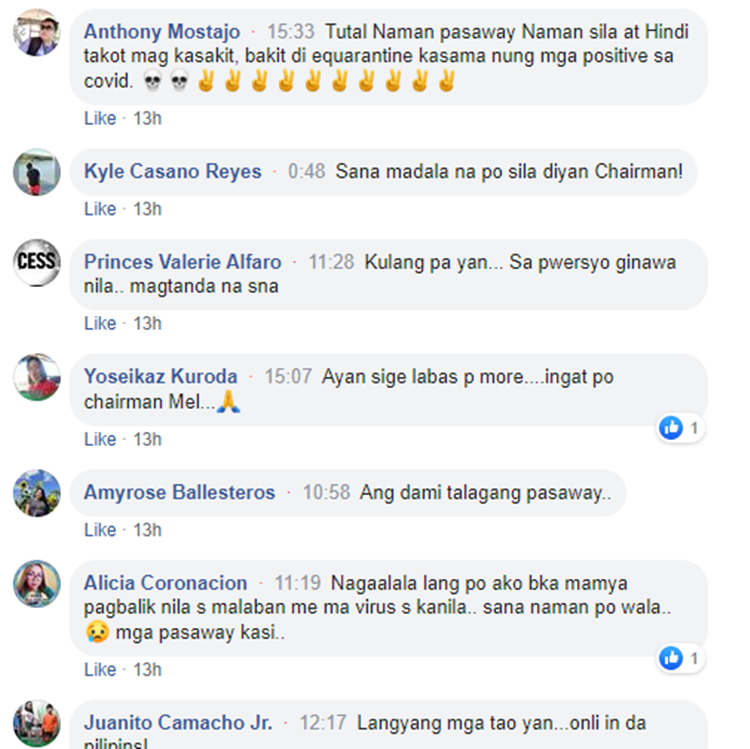
Task: Like Anthony Mostajo's comment
Action: pos(100,119)
